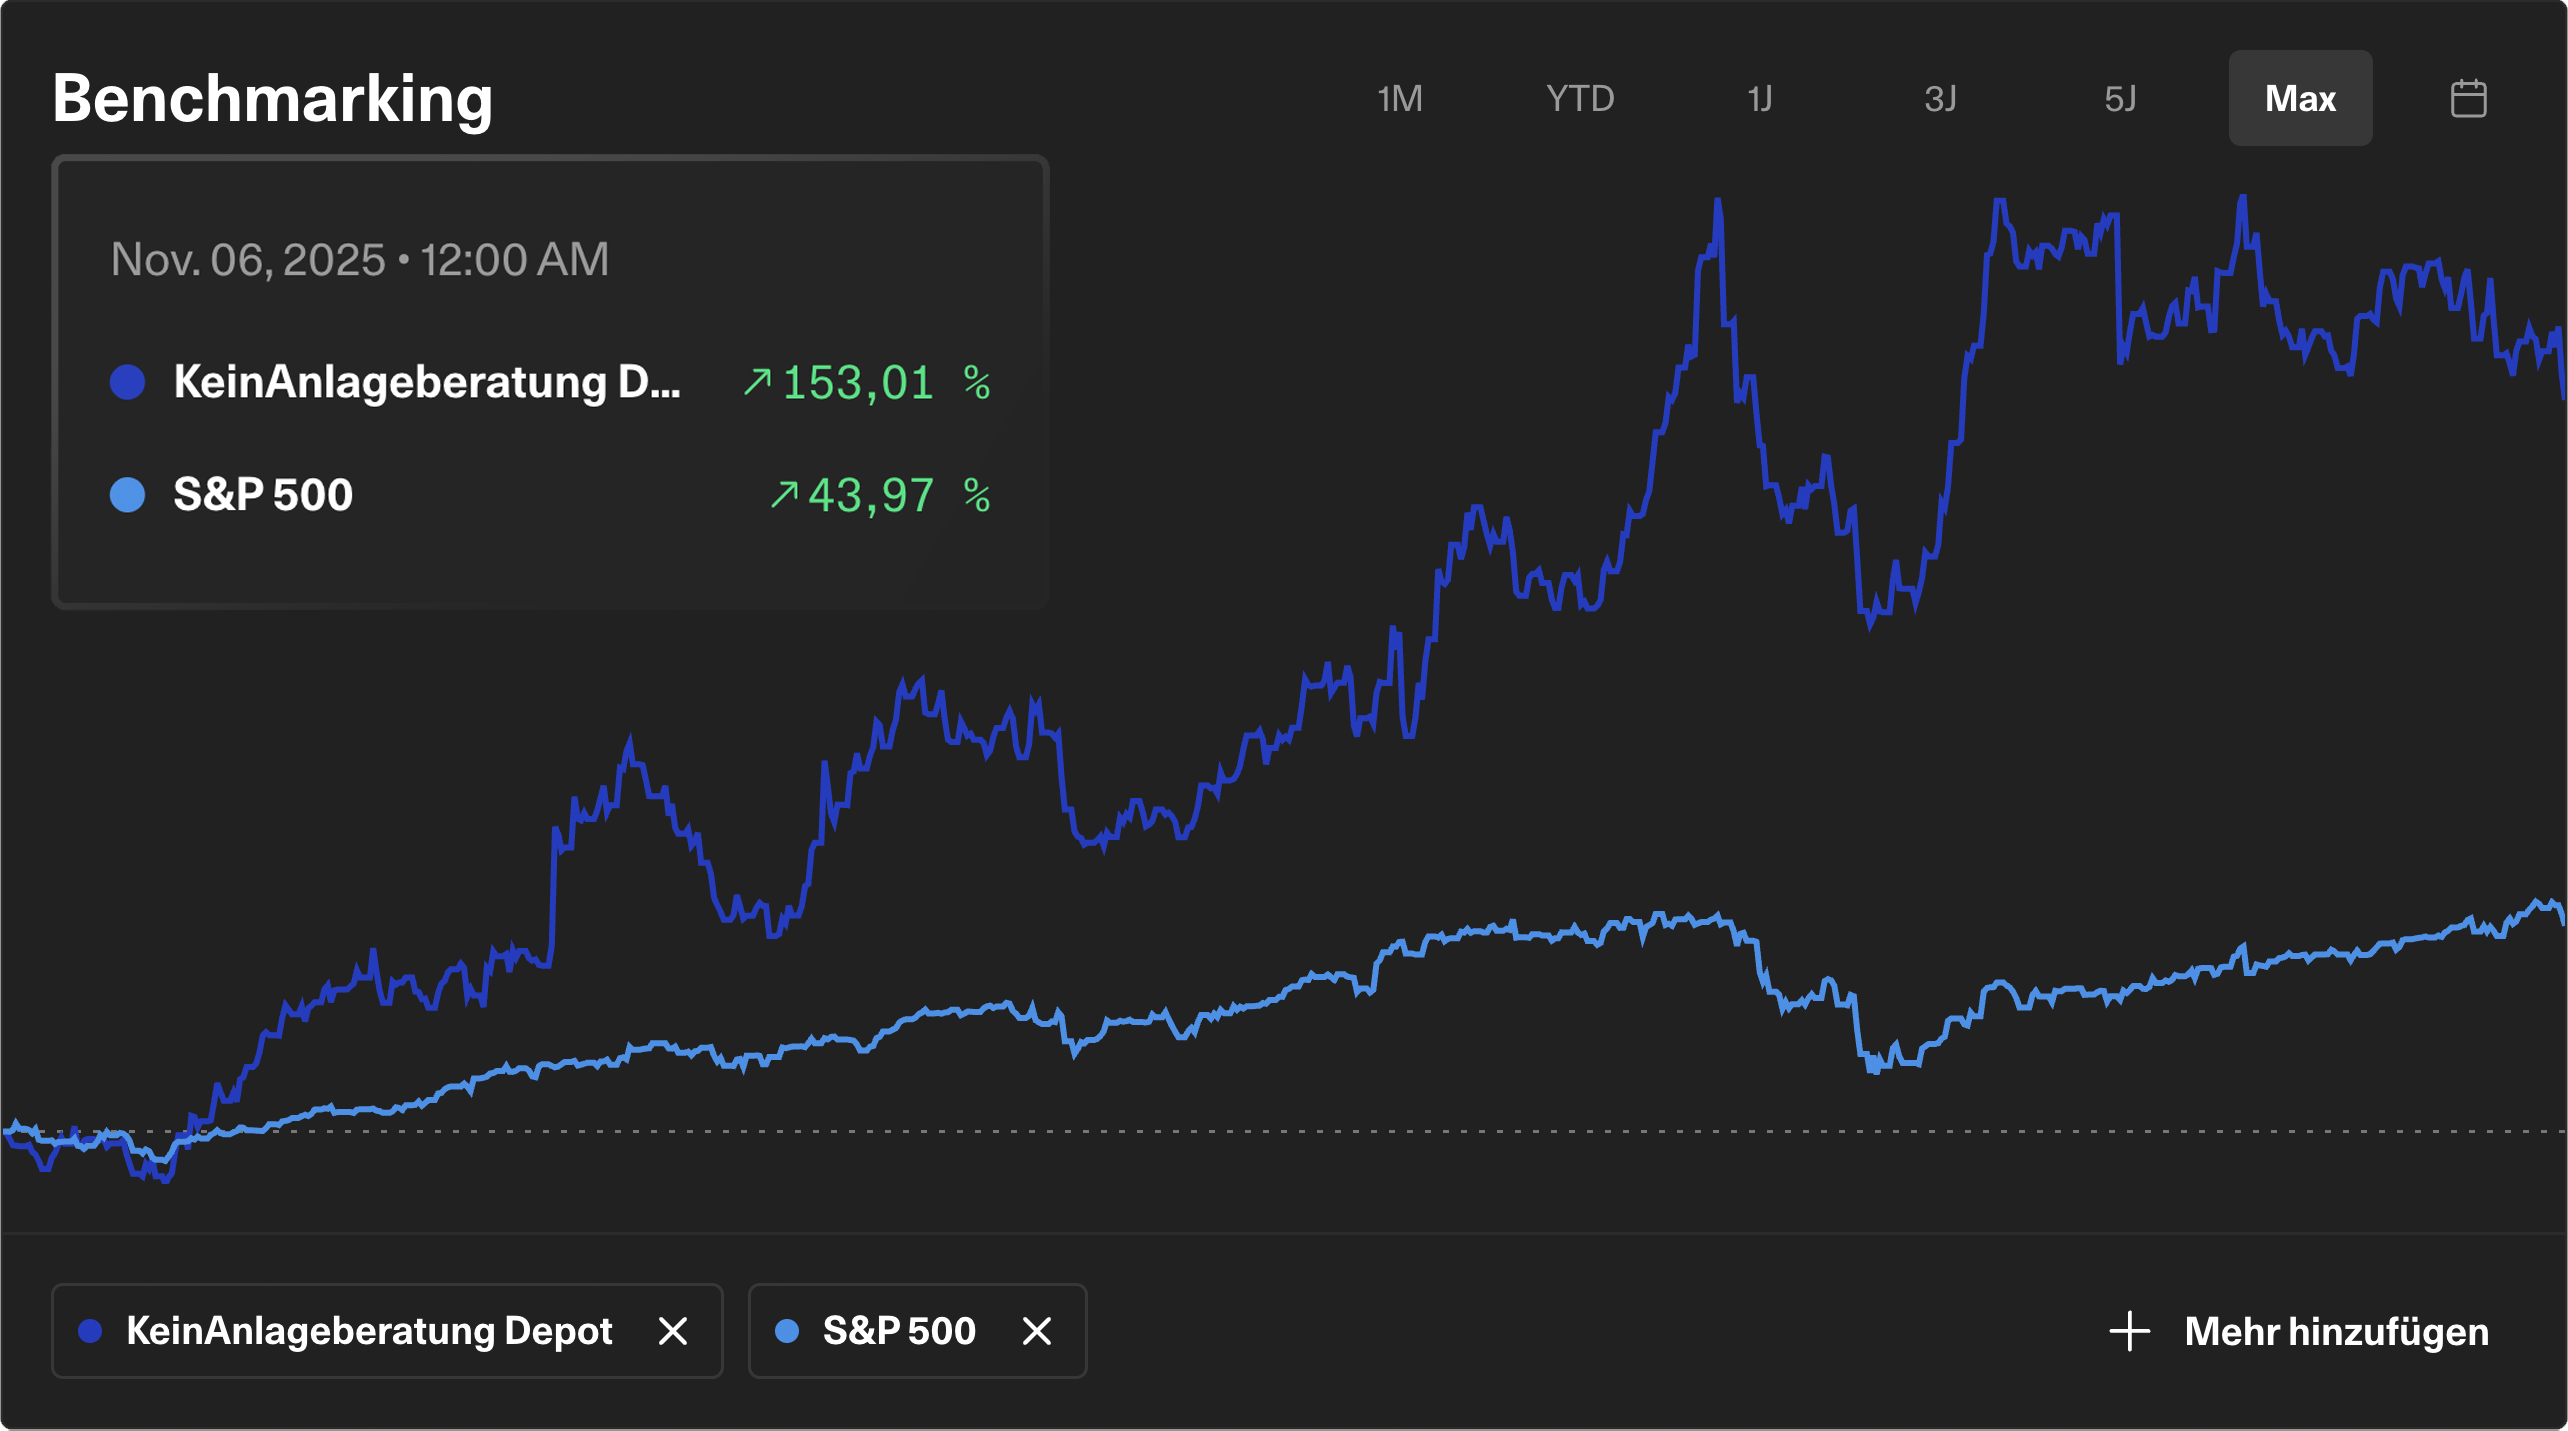Image resolution: width=2568 pixels, height=1431 pixels.
Task: Remove the S&P 500 benchmark with its X
Action: 1037,1331
